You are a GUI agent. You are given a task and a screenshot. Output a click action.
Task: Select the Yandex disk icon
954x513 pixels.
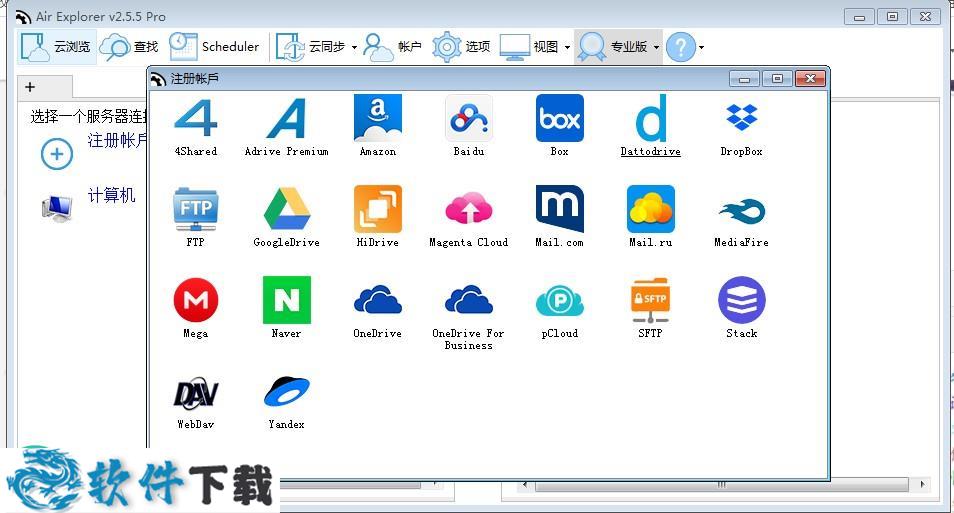(x=287, y=391)
